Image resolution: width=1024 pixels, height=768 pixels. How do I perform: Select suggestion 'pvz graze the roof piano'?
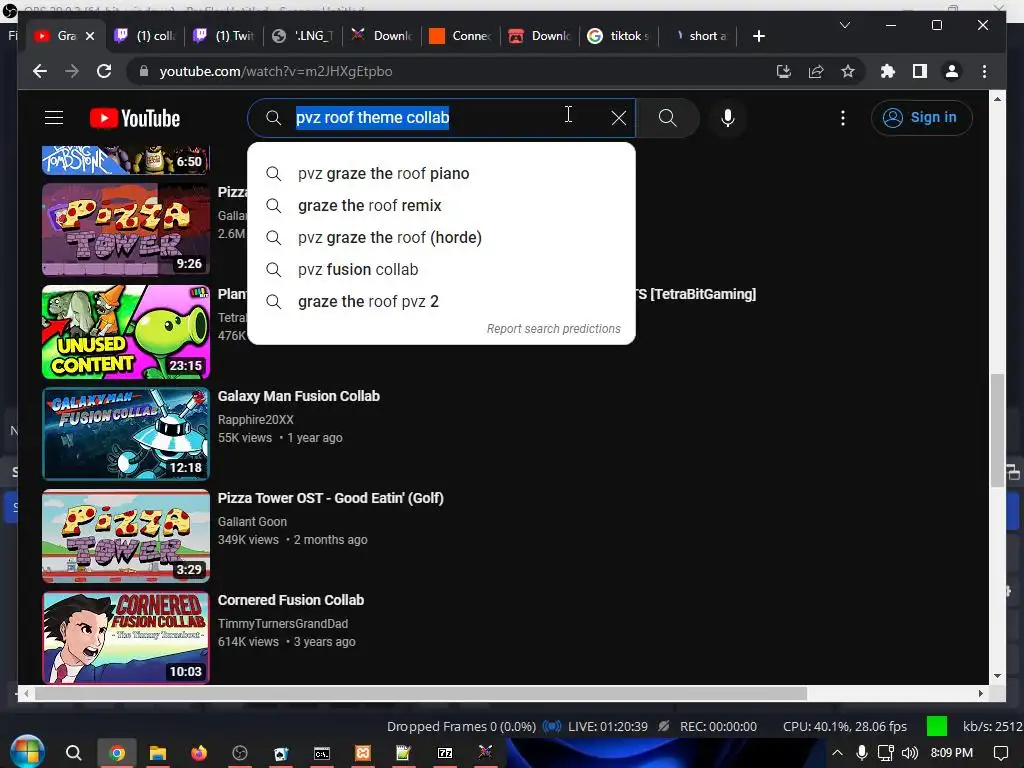pyautogui.click(x=441, y=174)
